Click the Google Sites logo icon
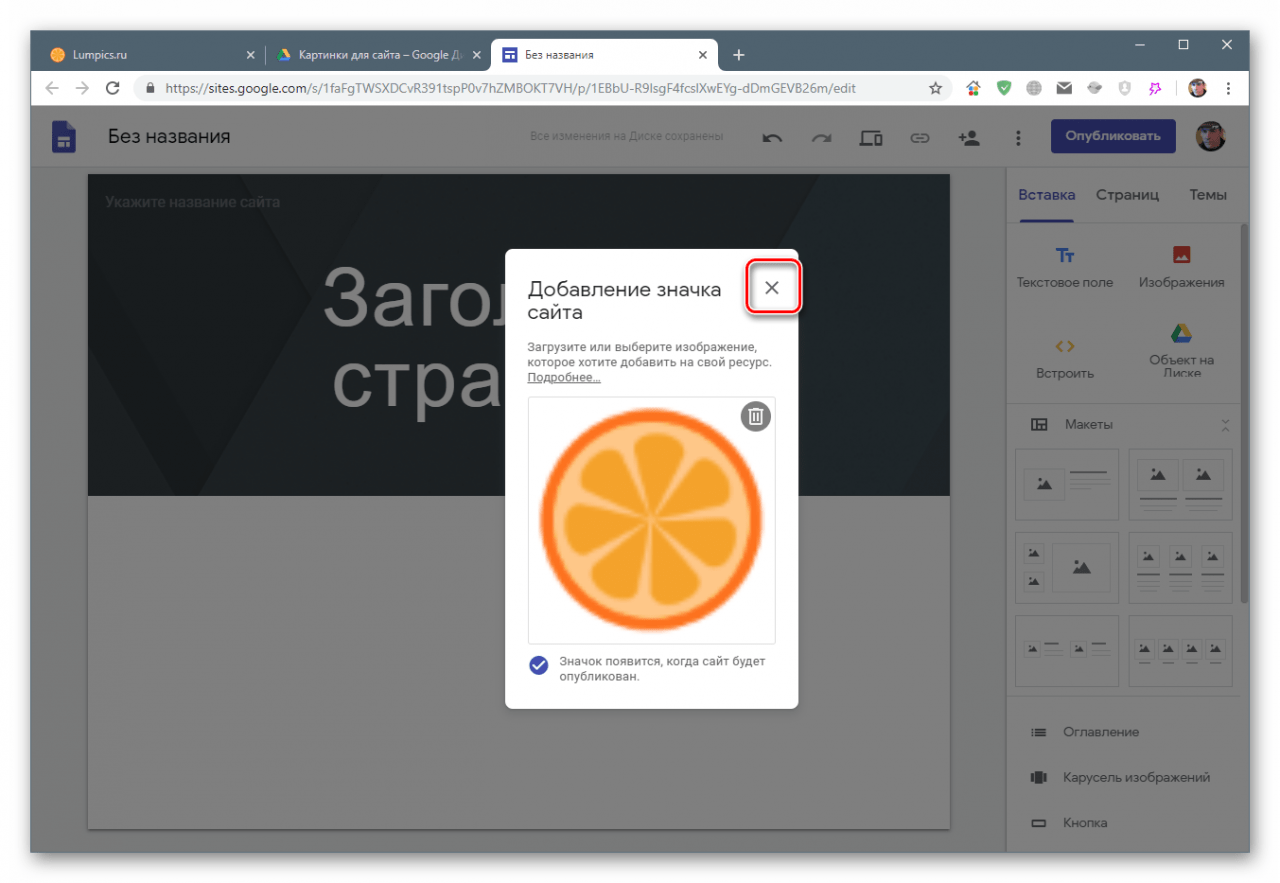Viewport: 1280px width, 883px height. [64, 136]
